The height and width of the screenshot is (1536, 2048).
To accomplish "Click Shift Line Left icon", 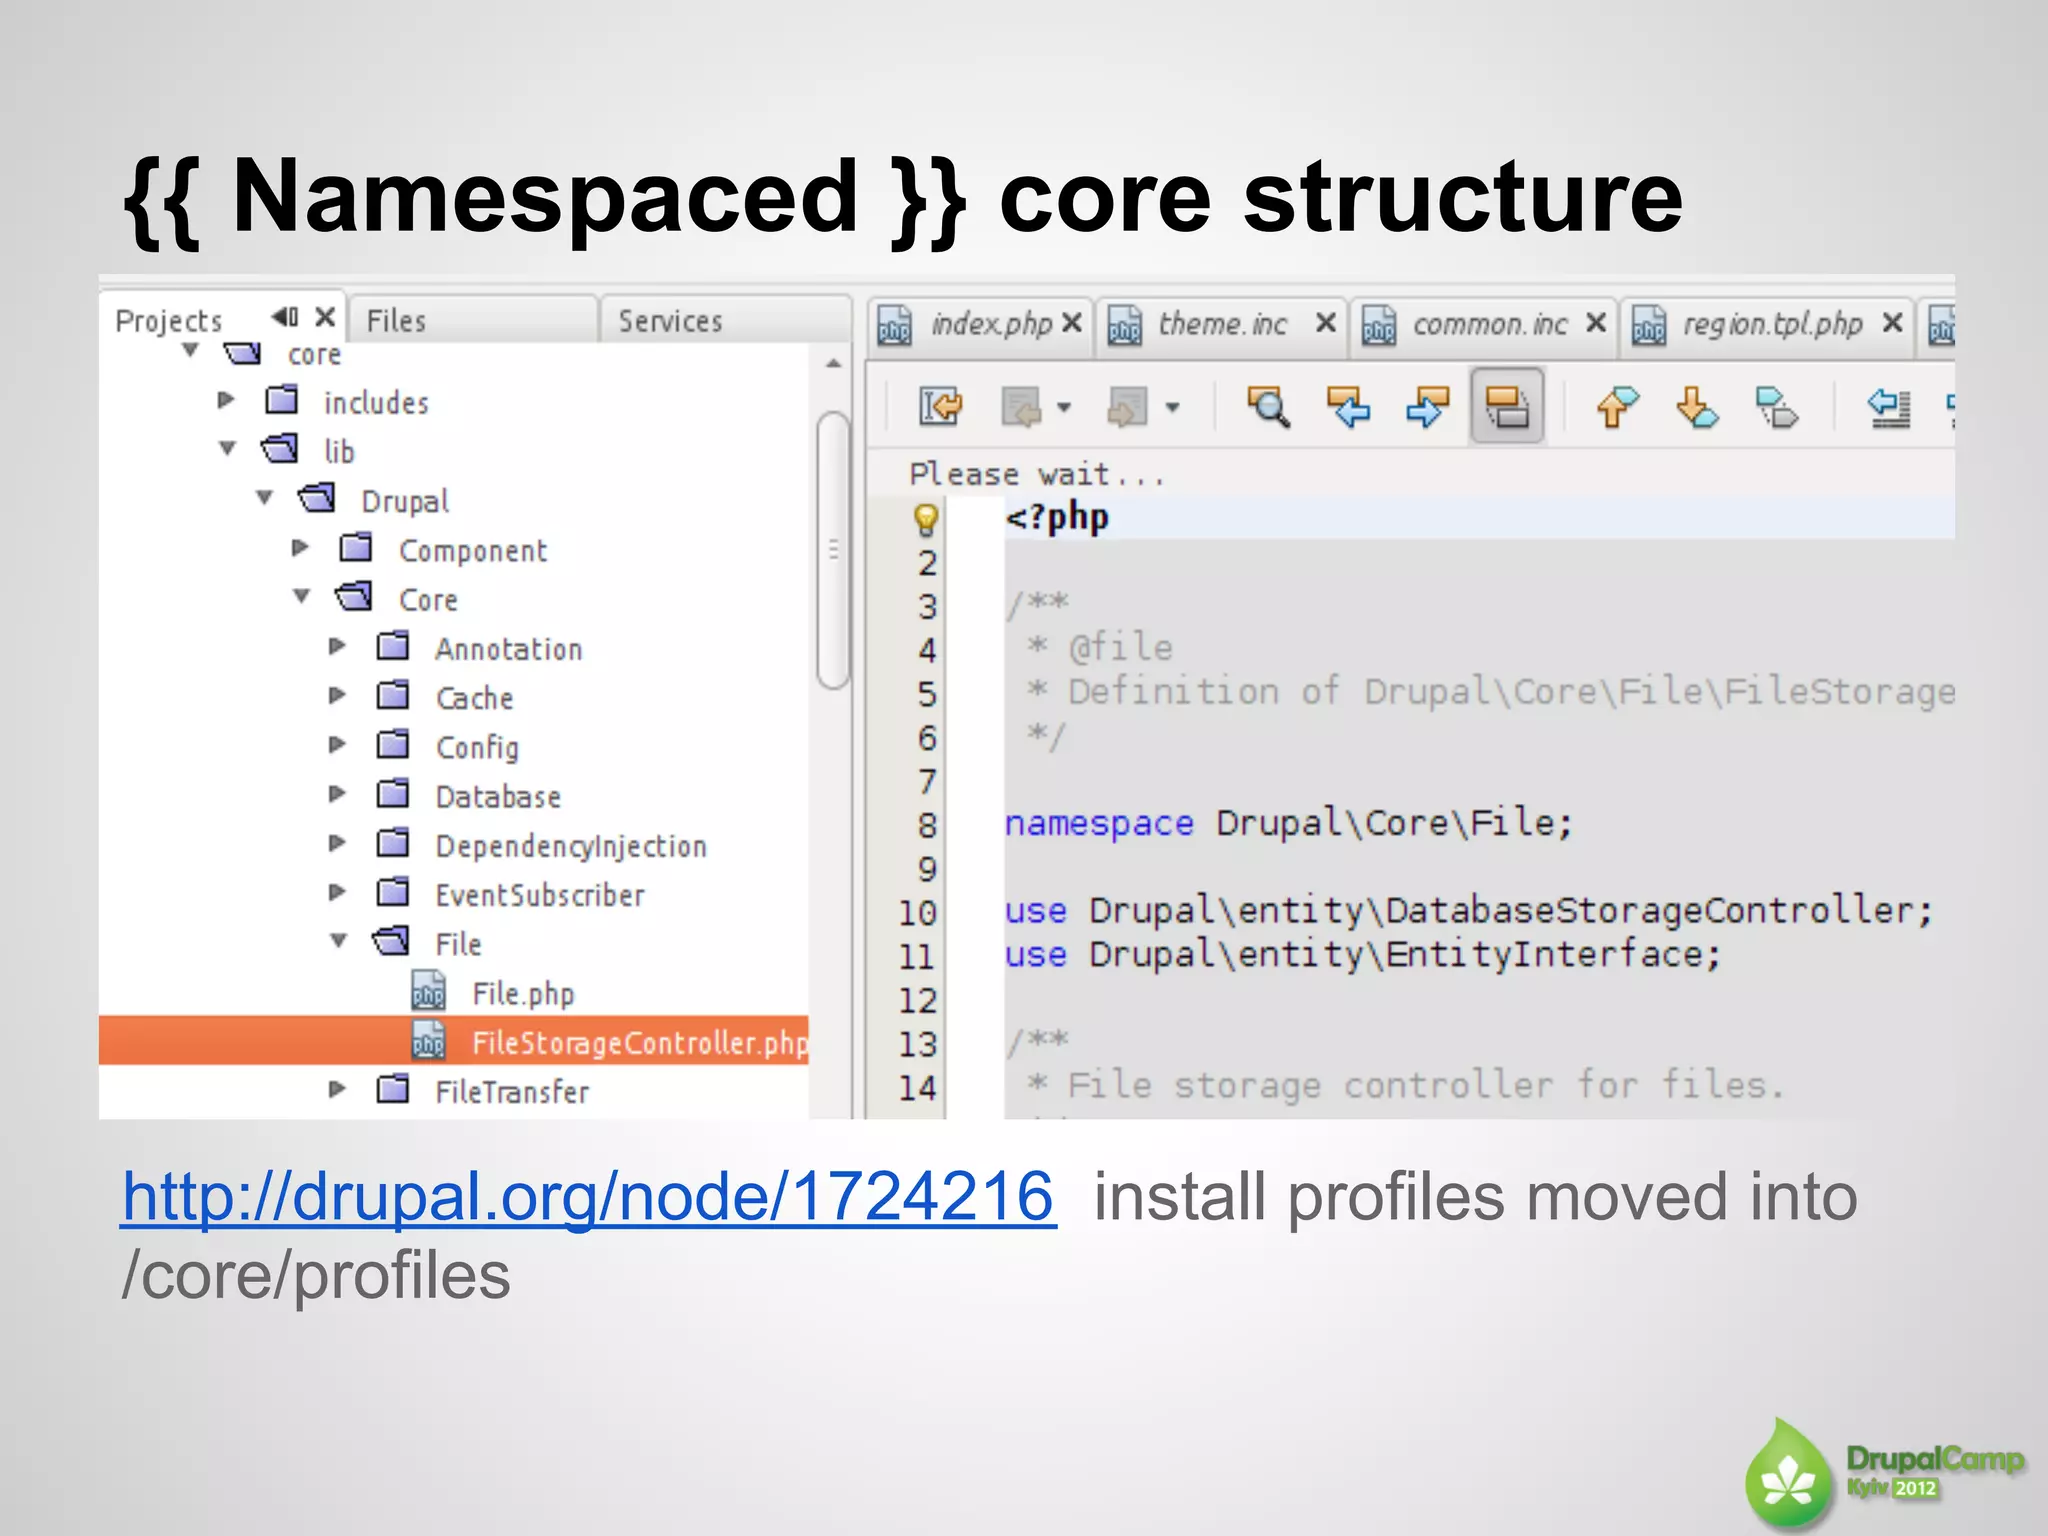I will click(1888, 407).
